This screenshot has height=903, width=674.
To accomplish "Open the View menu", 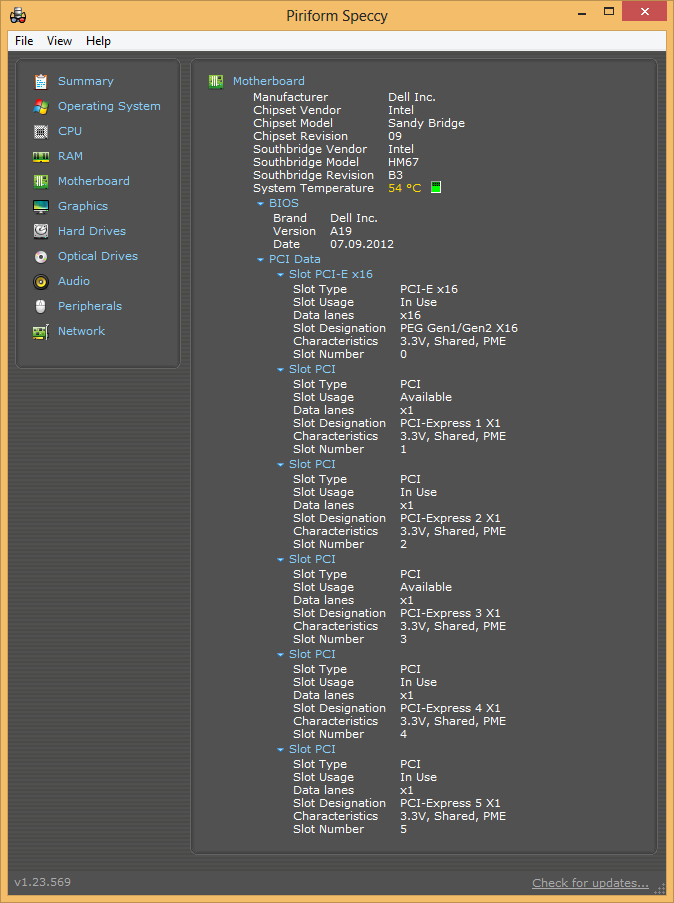I will click(x=59, y=41).
